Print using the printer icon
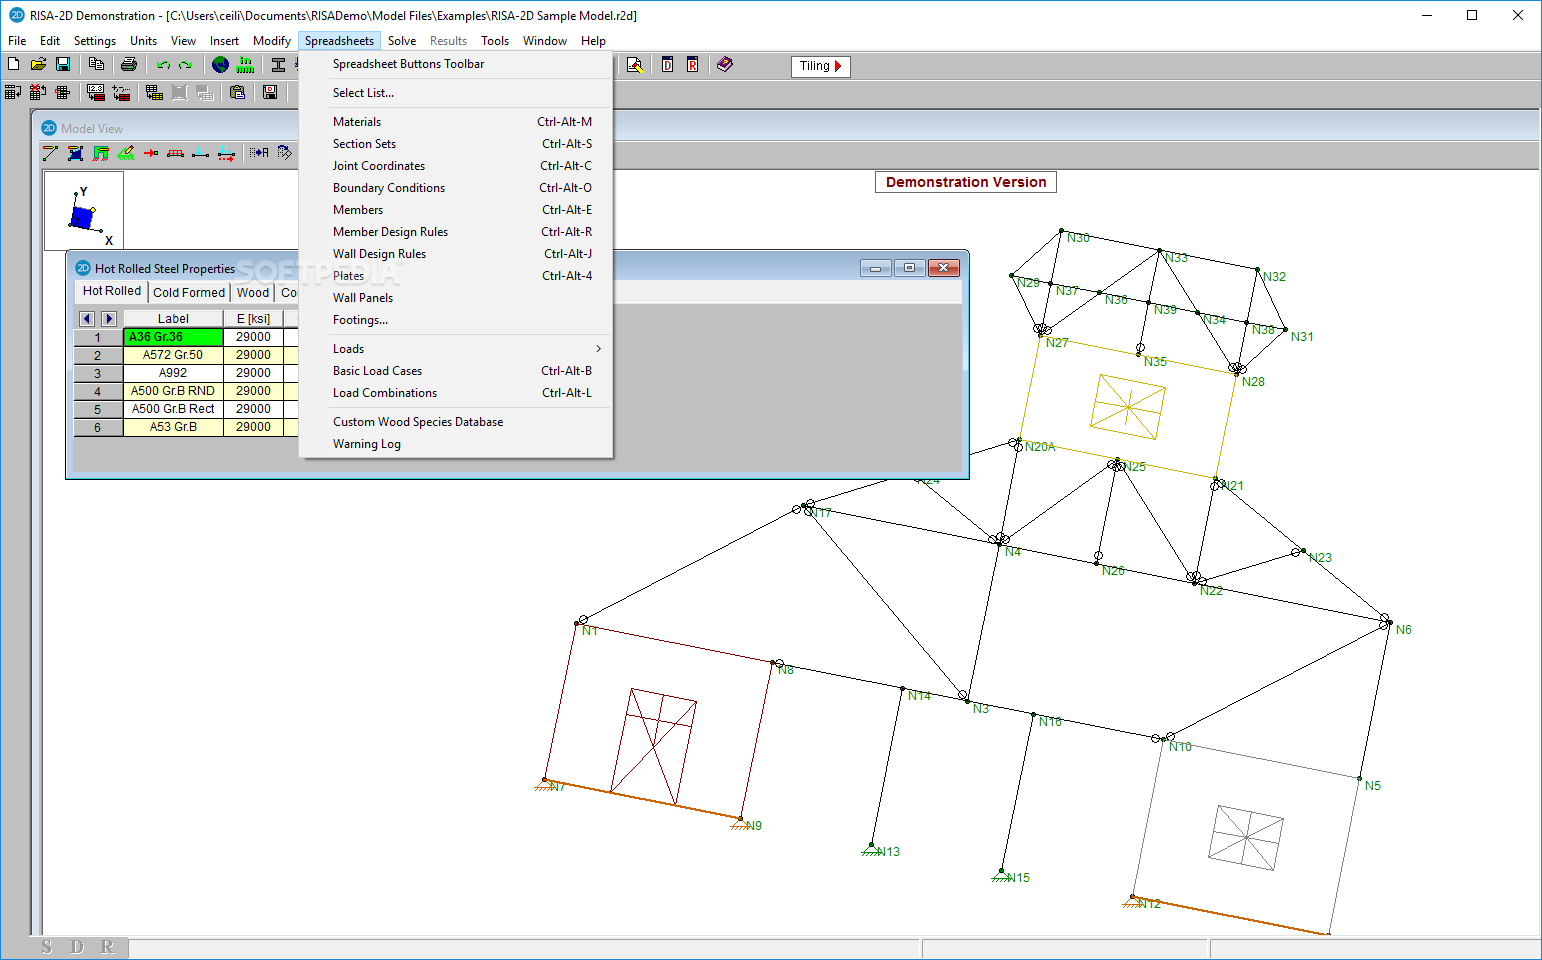The image size is (1542, 960). coord(129,64)
